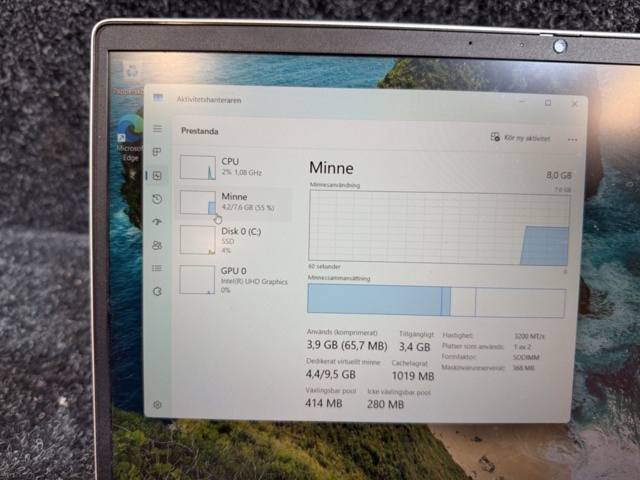Click the '4,4/9,5 GB' committed value

[x=331, y=374]
